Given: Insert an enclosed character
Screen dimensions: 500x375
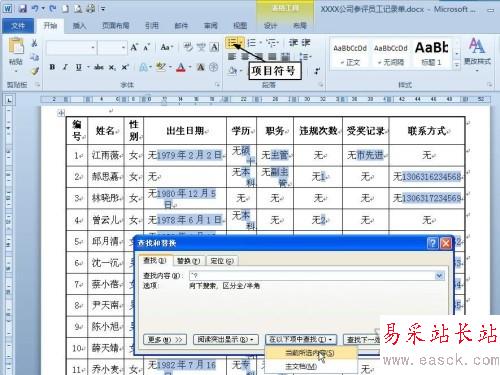Looking at the screenshot, I should point(213,67).
